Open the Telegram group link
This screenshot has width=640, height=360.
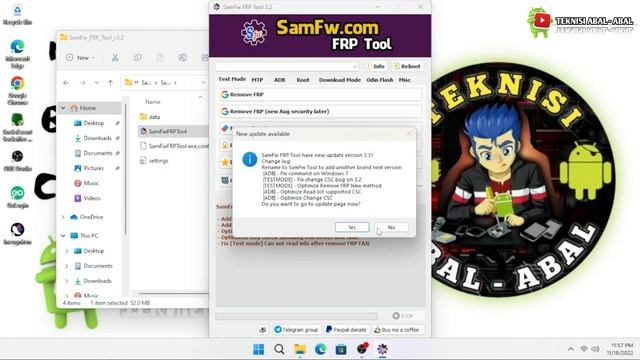tap(296, 329)
